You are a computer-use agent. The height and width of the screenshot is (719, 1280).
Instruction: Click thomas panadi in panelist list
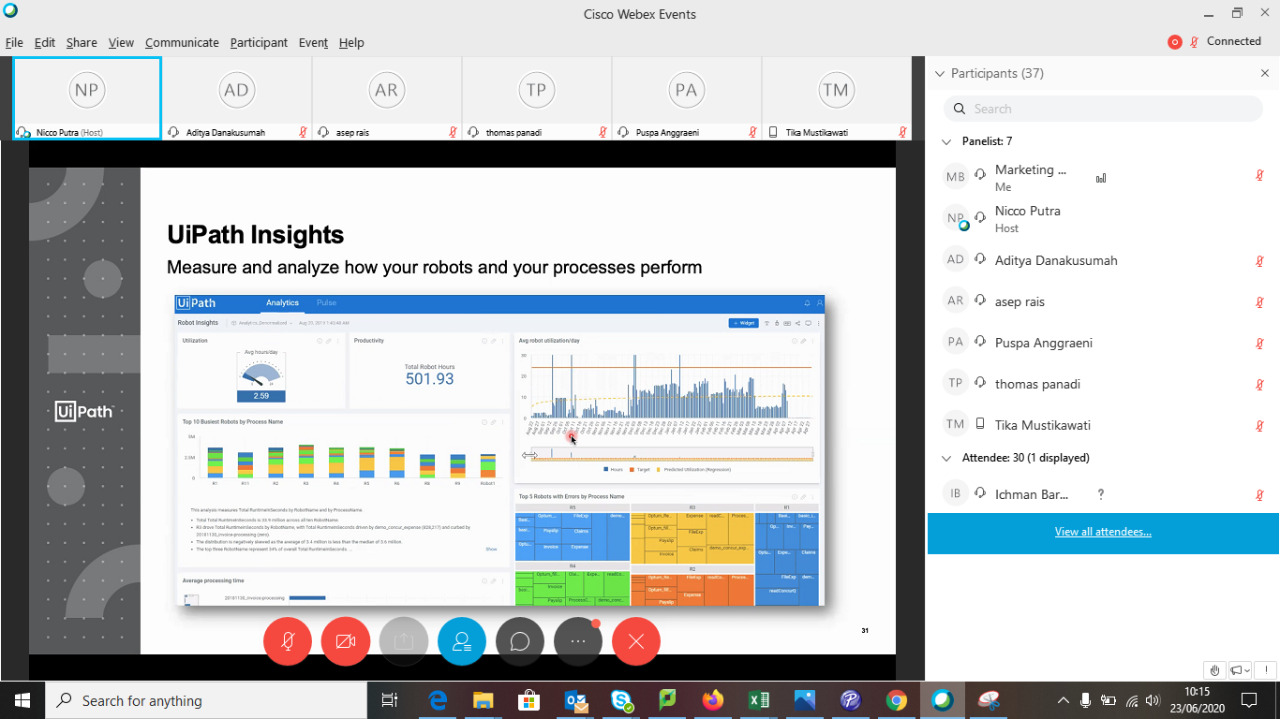pos(1103,384)
